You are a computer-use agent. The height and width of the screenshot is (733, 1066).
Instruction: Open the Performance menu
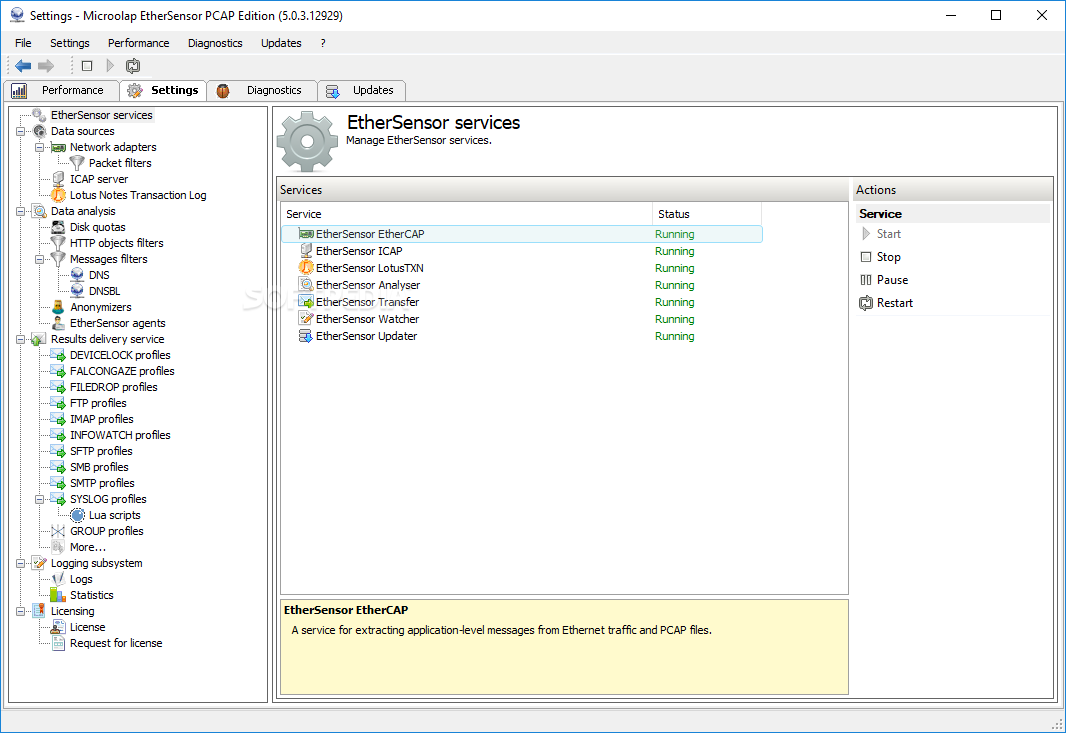(139, 43)
